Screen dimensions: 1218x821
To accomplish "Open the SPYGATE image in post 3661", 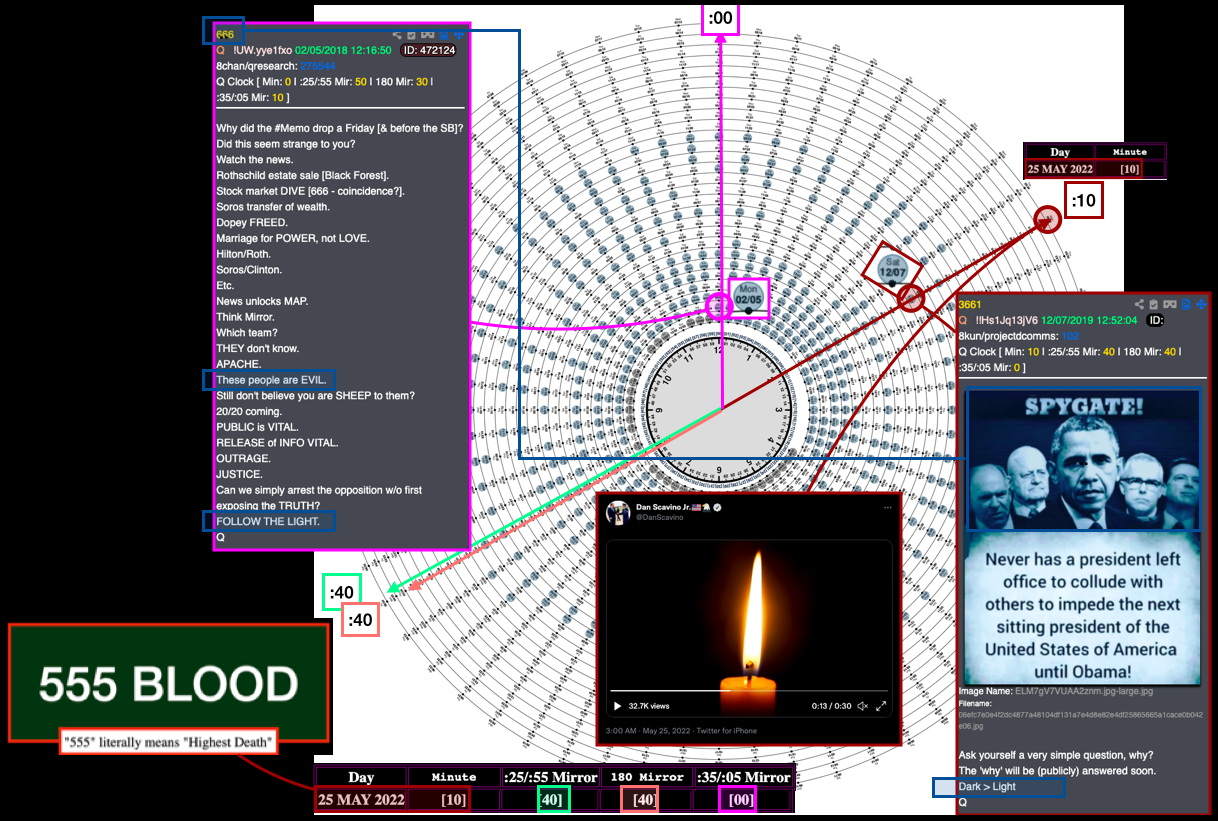I will tap(1083, 535).
